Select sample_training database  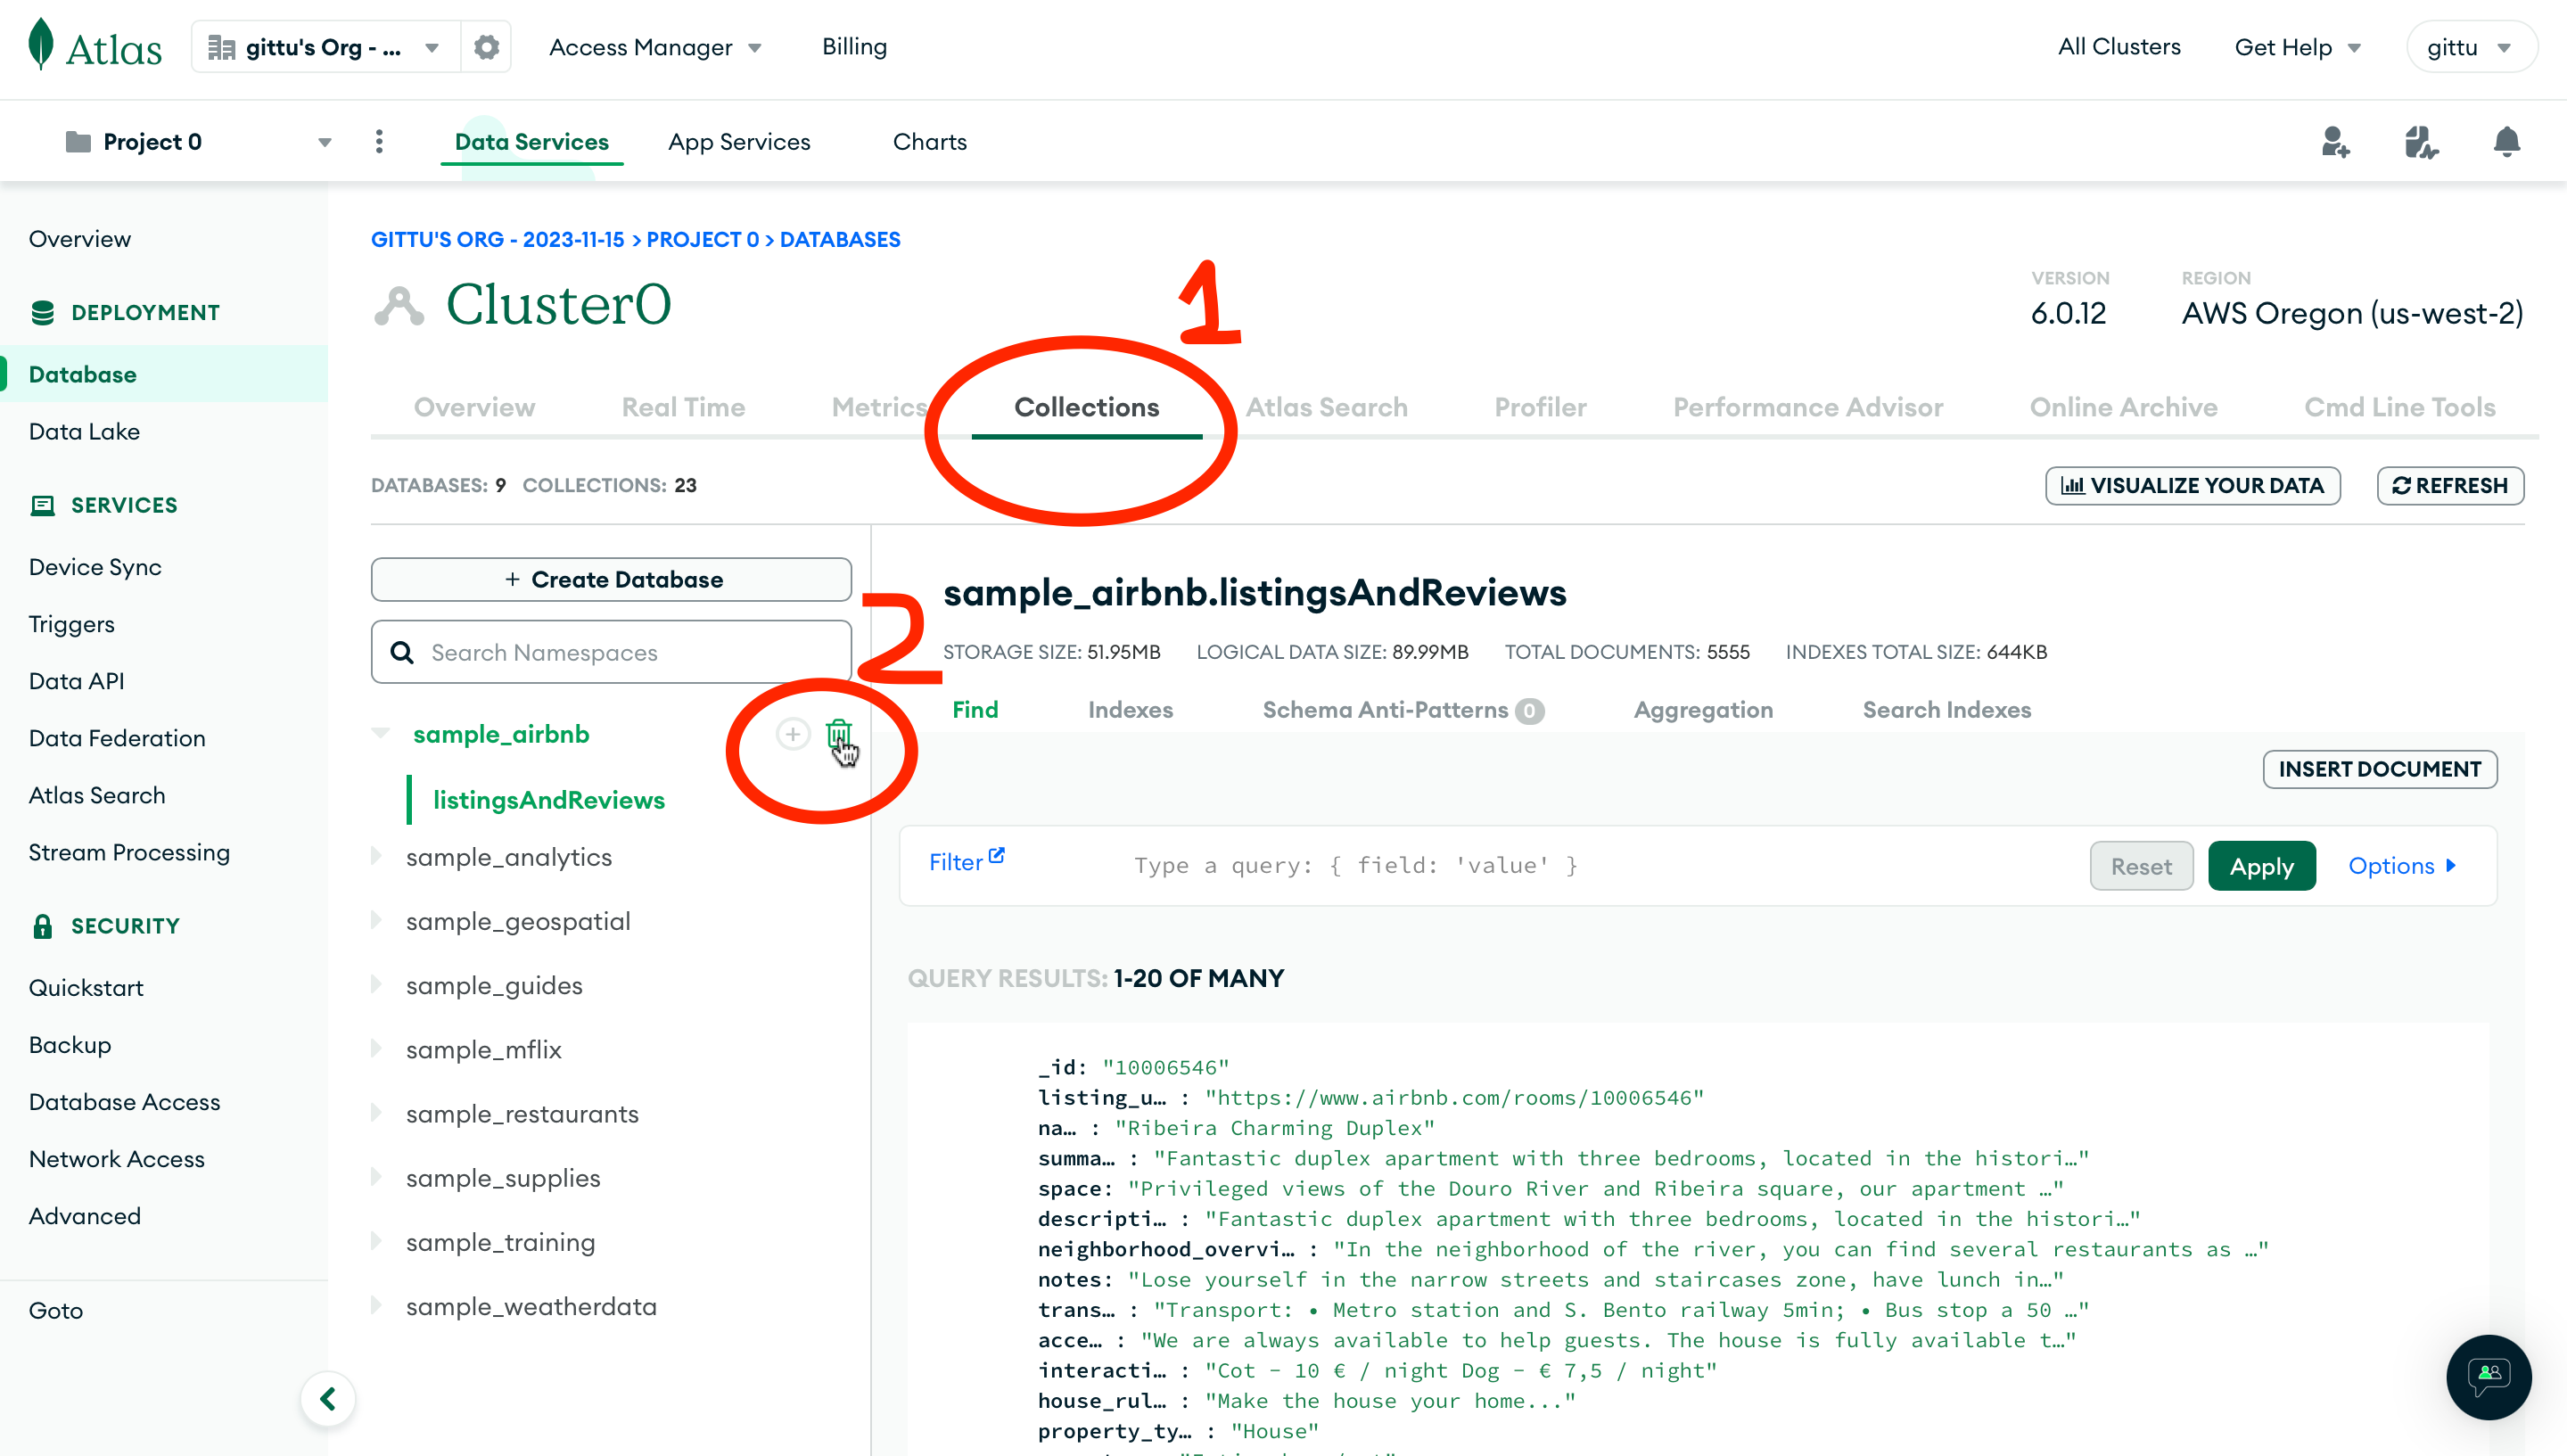[x=500, y=1242]
